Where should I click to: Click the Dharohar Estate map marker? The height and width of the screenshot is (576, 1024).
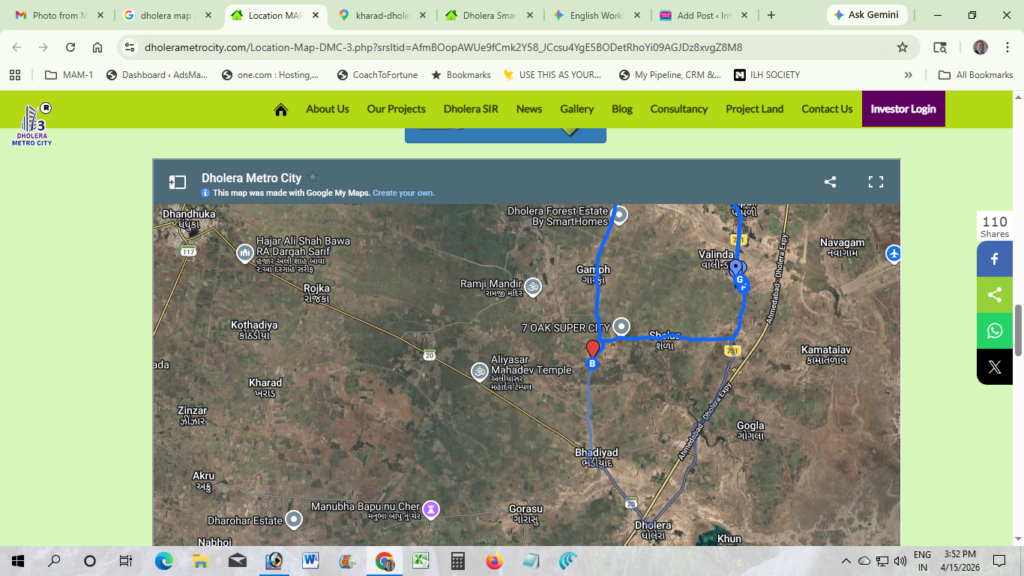point(294,520)
